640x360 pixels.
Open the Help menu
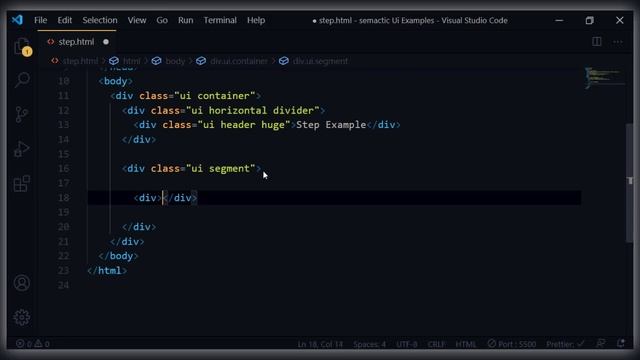[256, 20]
